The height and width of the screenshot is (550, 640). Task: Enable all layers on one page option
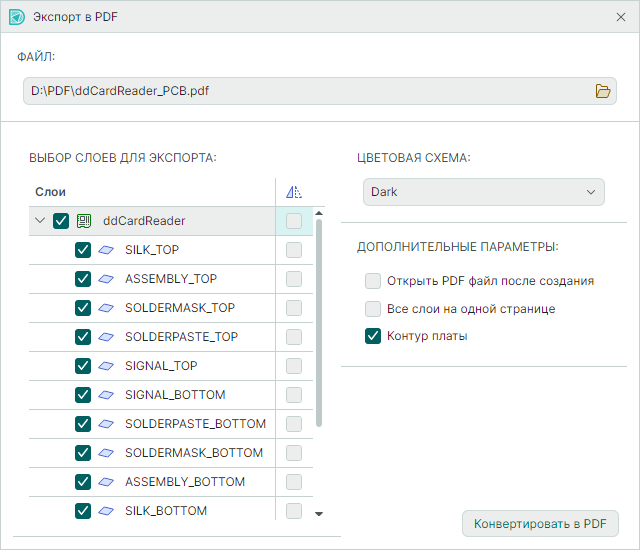(373, 309)
